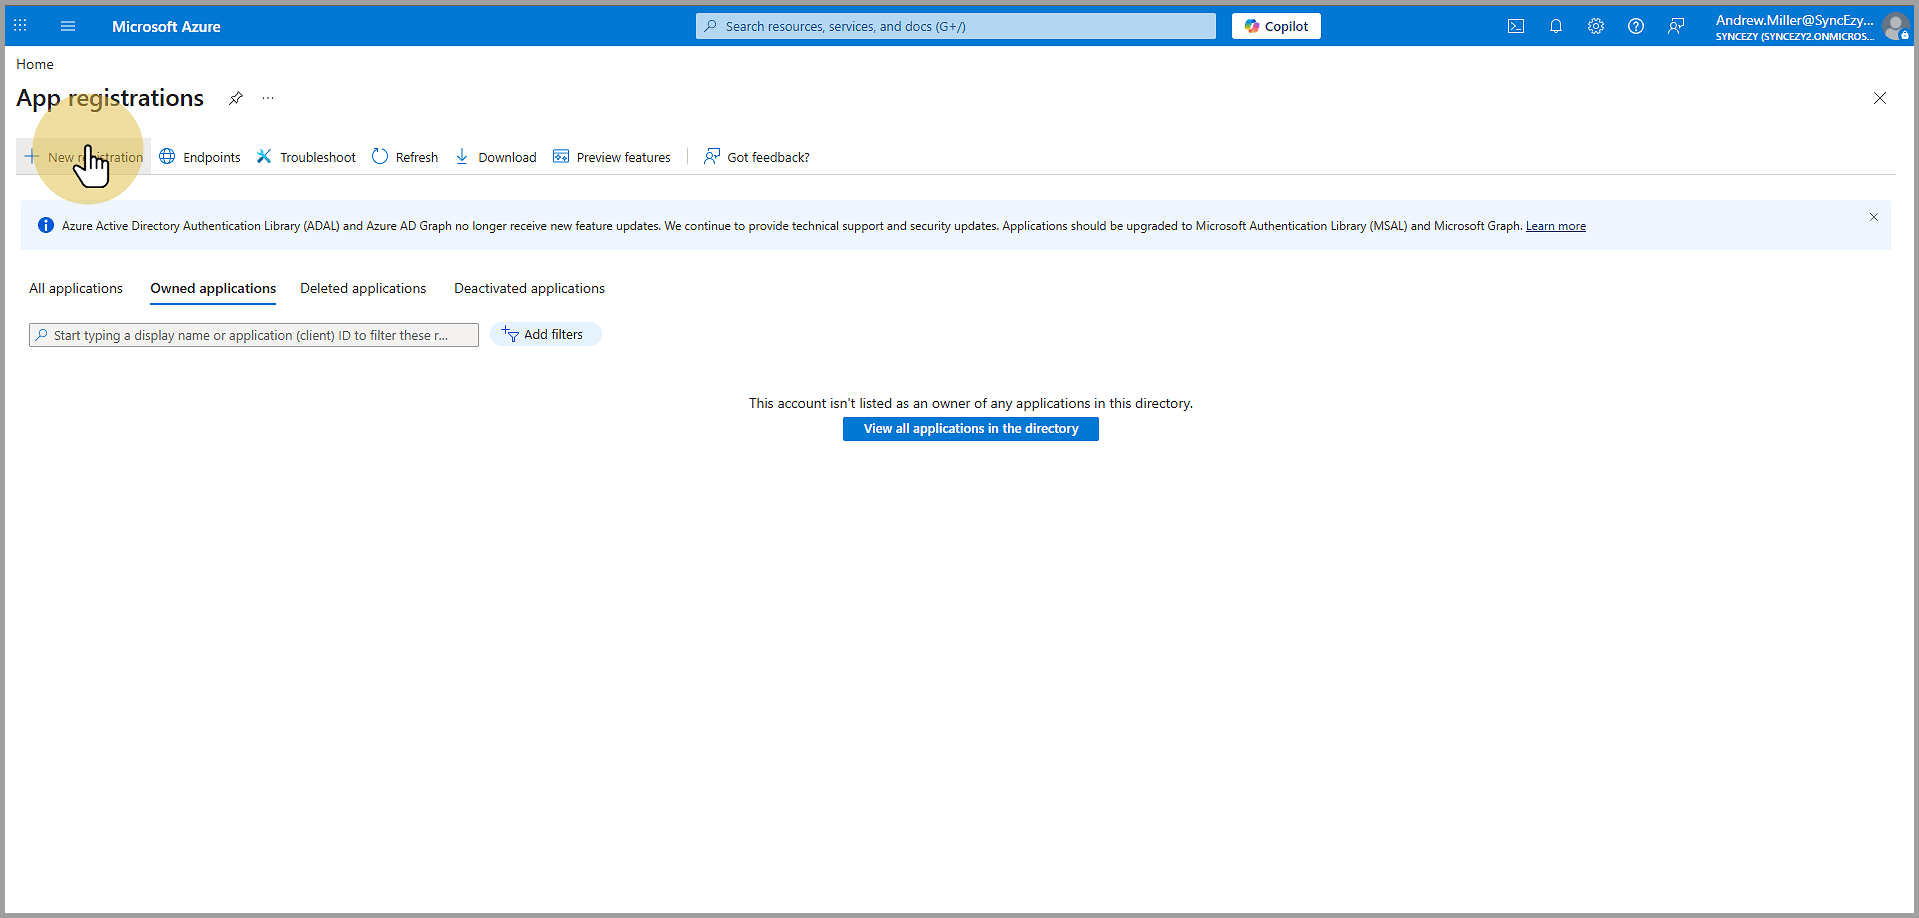Screen dimensions: 1919x918
Task: Open the Cloud Shell icon
Action: click(x=1515, y=26)
